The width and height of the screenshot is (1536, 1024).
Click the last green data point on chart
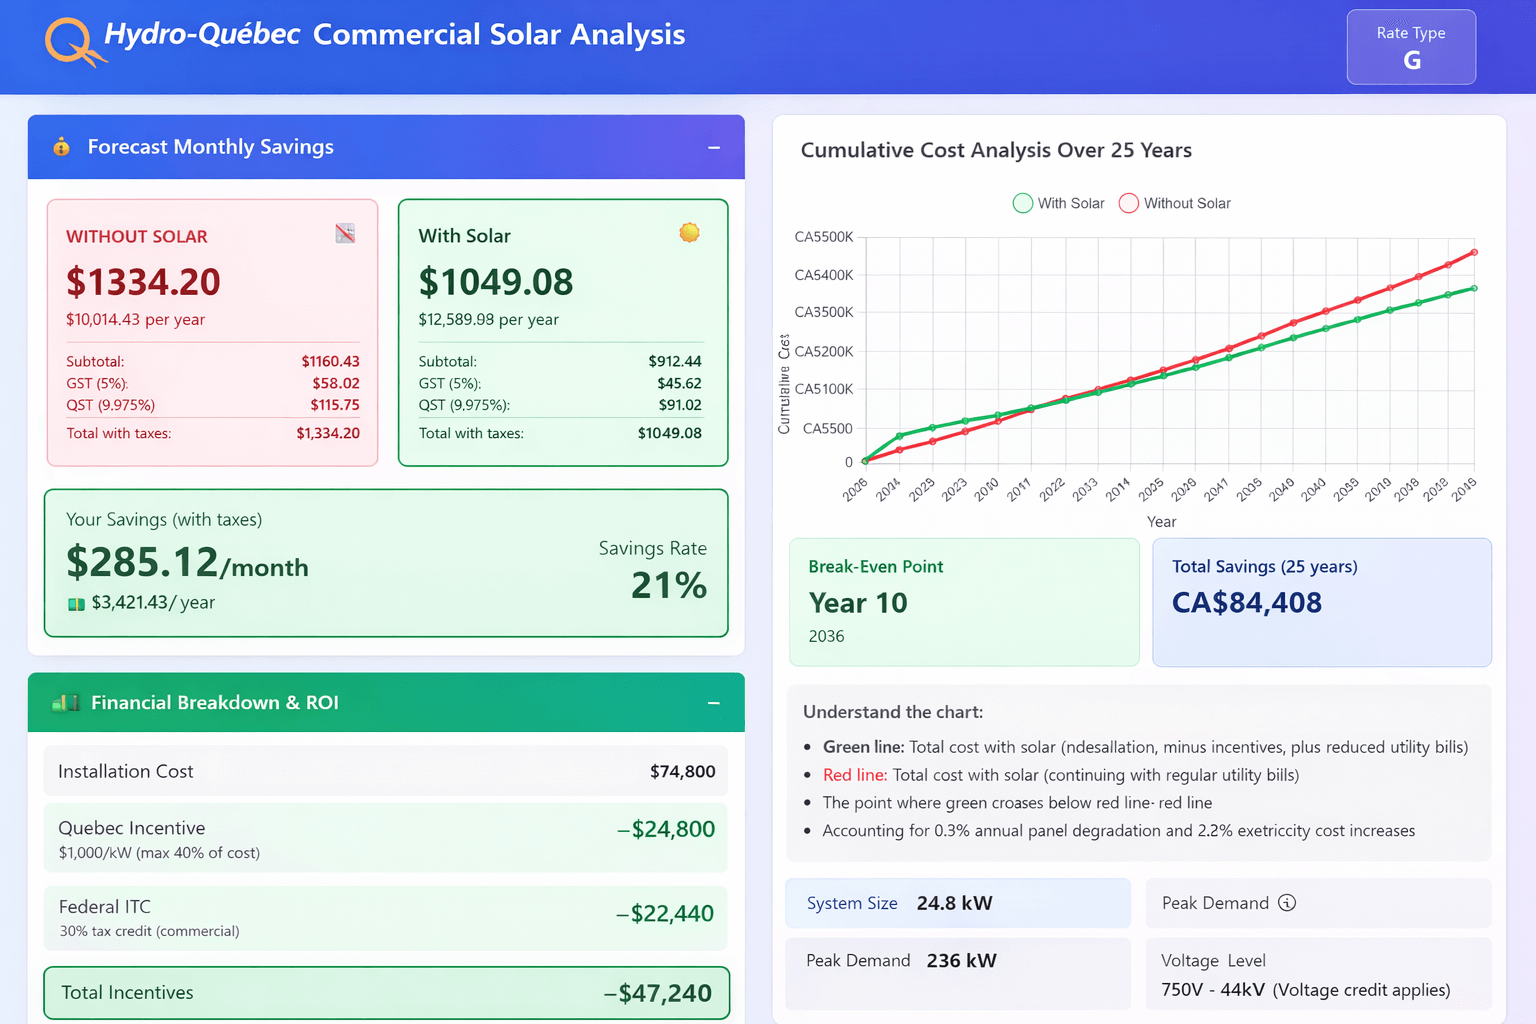[1474, 289]
